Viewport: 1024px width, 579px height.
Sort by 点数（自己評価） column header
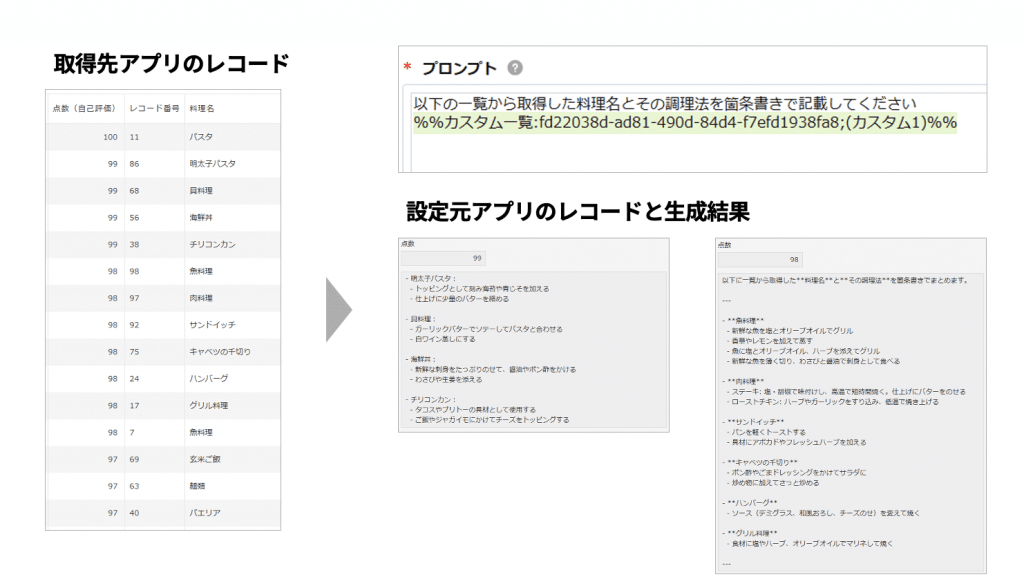84,108
